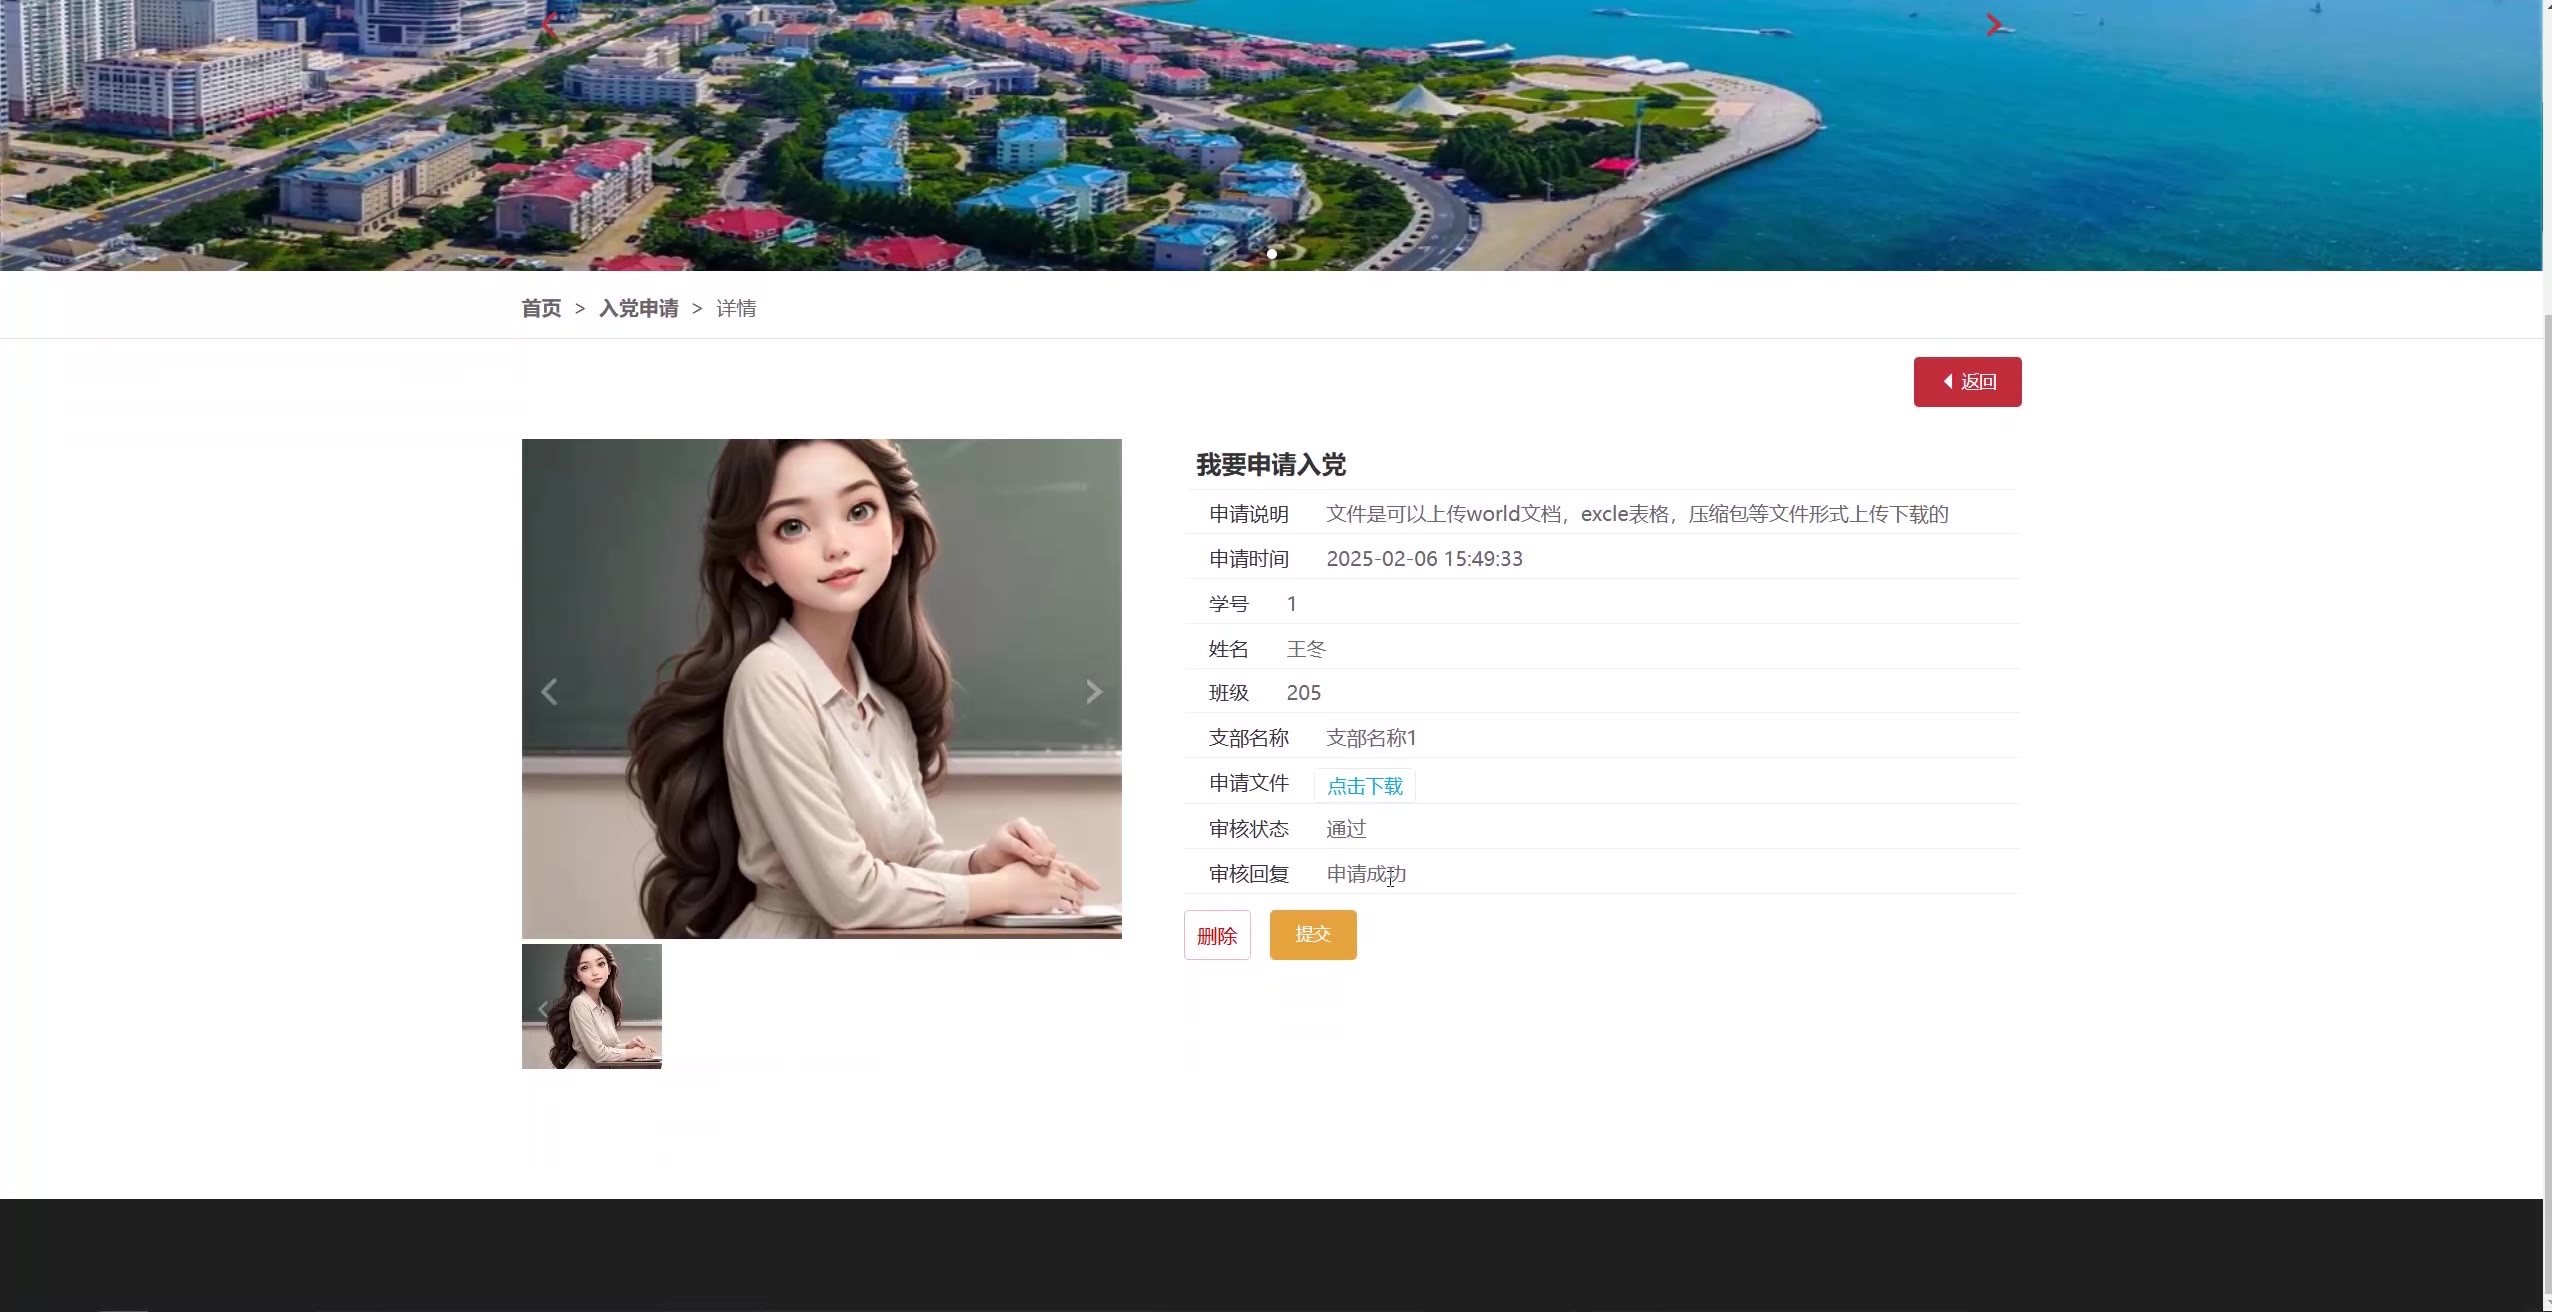Screen dimensions: 2552x1312
Task: Download the file via 点击下载 link
Action: pos(1364,786)
